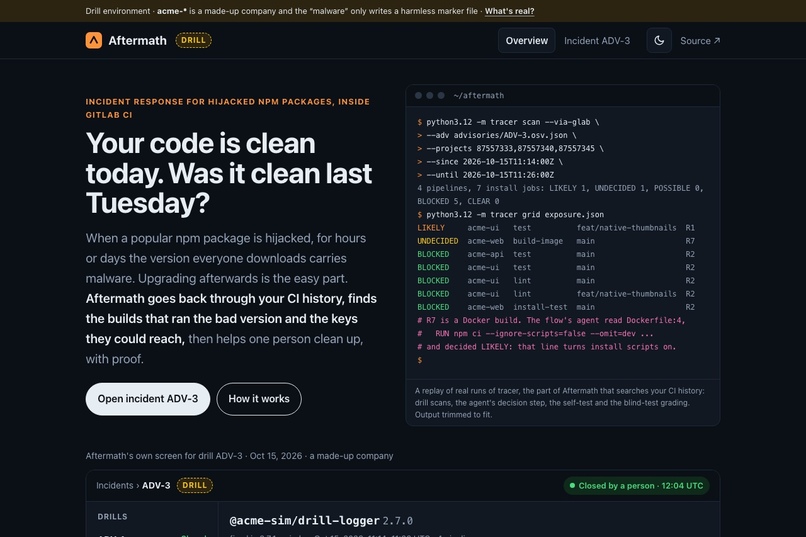Image resolution: width=806 pixels, height=537 pixels.
Task: Click "Aftermath's own screen for drill ADV-3" caption
Action: coord(239,456)
